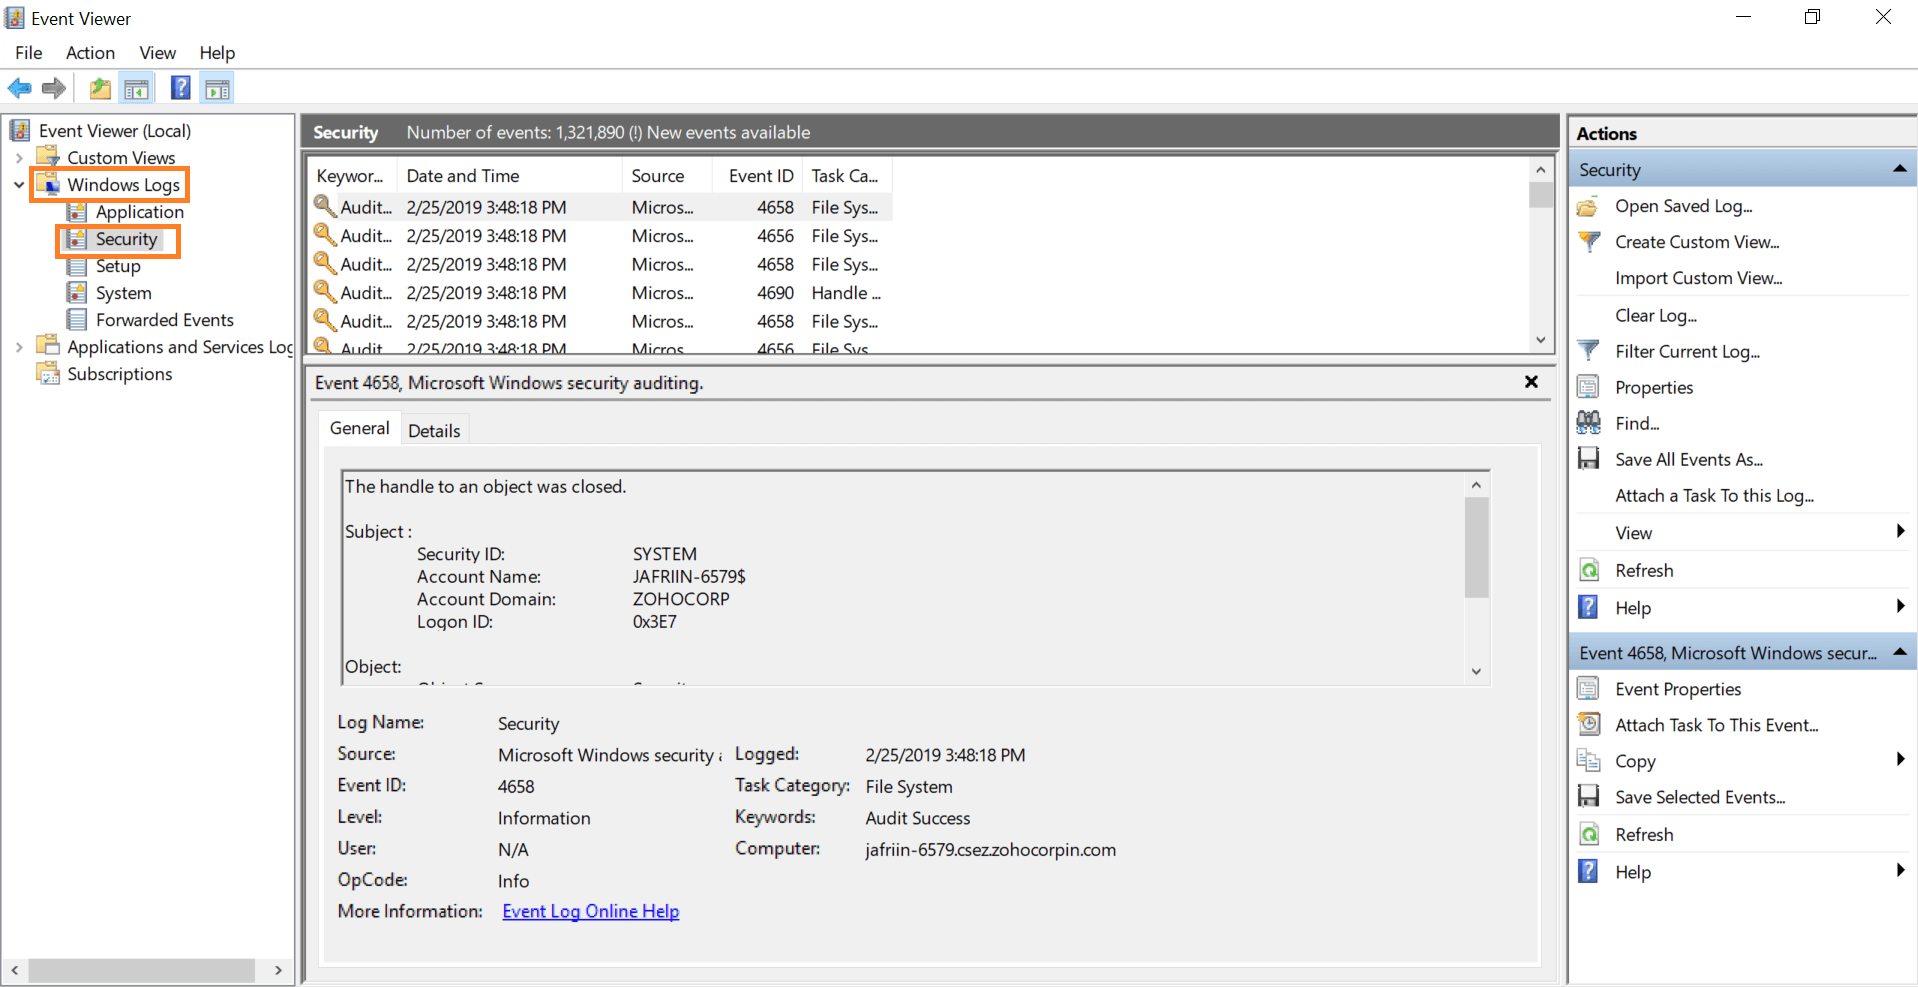Expand the Custom Views tree node
1918x987 pixels.
(18, 157)
